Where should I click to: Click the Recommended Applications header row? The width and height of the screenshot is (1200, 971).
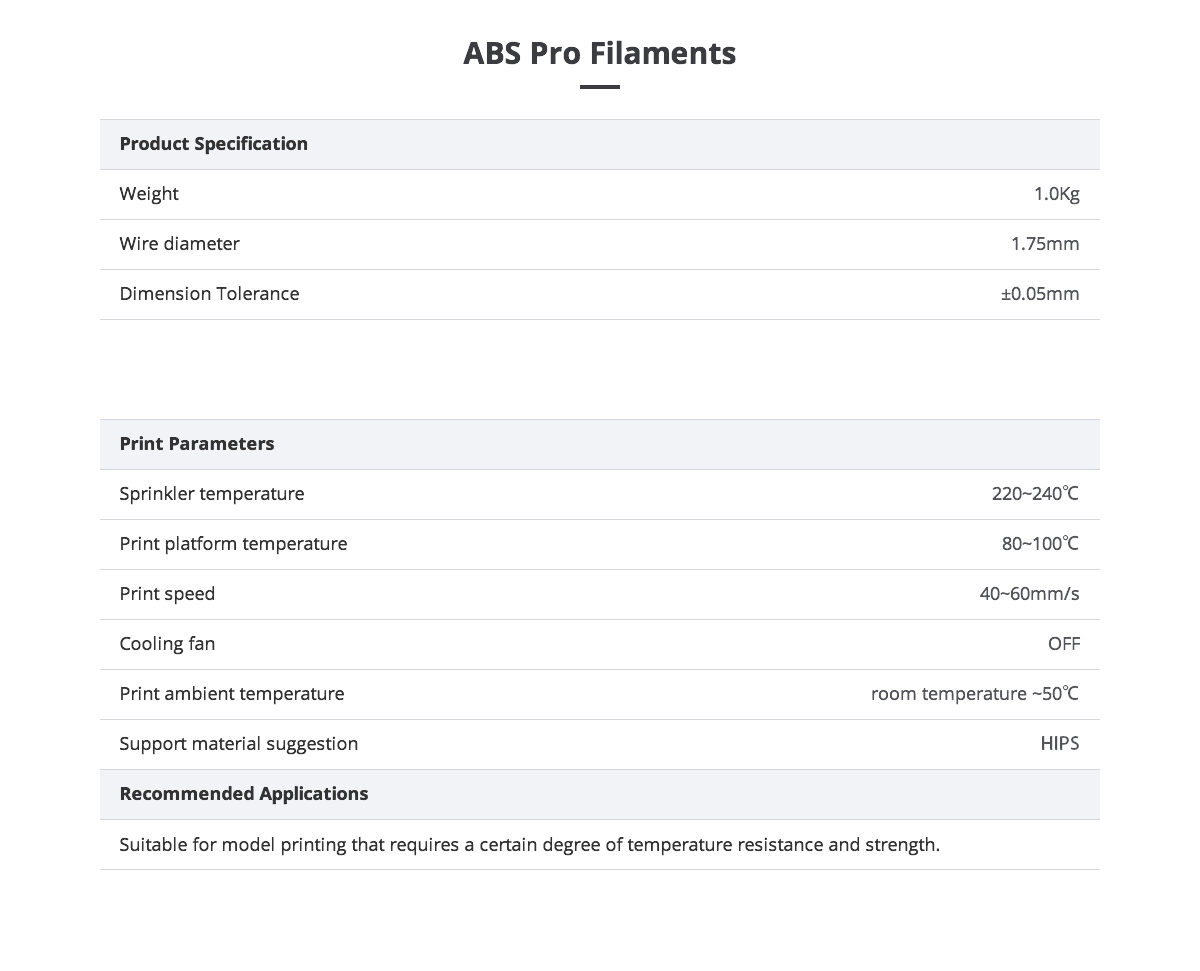(600, 794)
